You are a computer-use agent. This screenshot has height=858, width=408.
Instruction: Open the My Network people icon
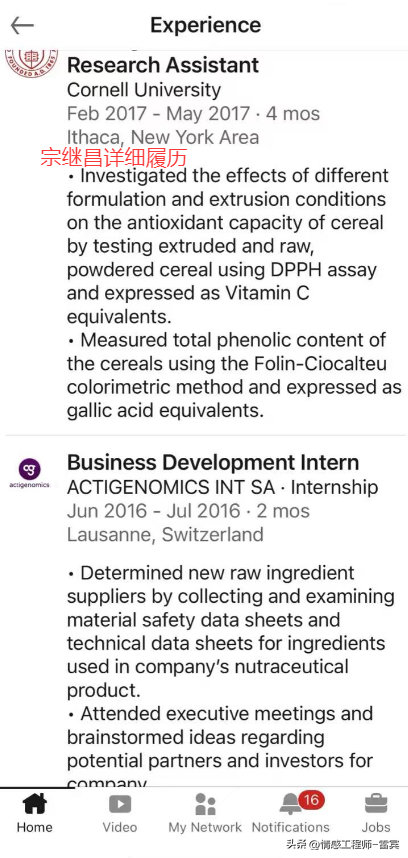pyautogui.click(x=205, y=804)
